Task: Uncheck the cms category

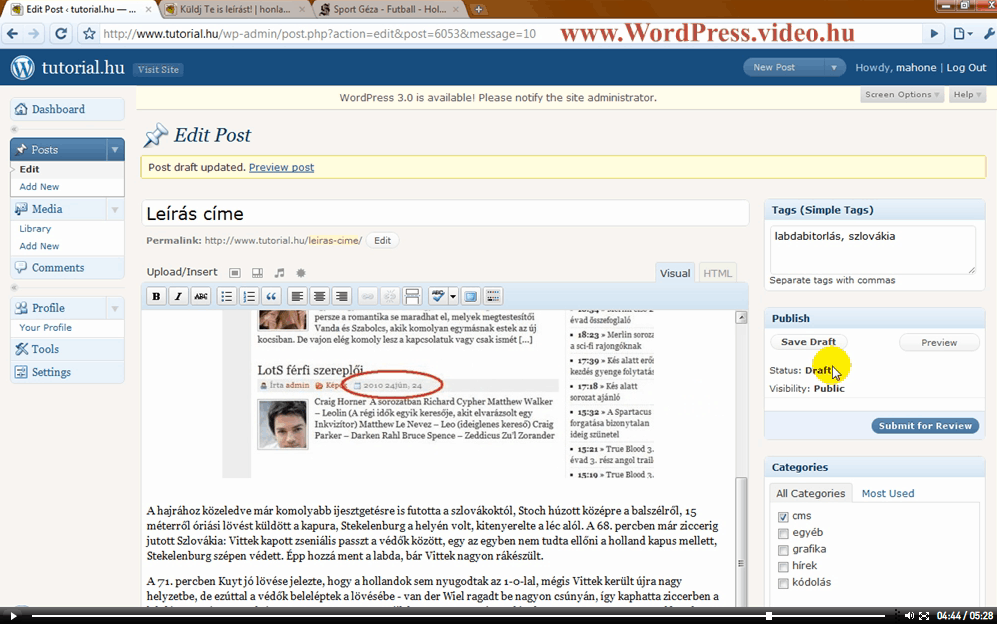Action: [783, 517]
